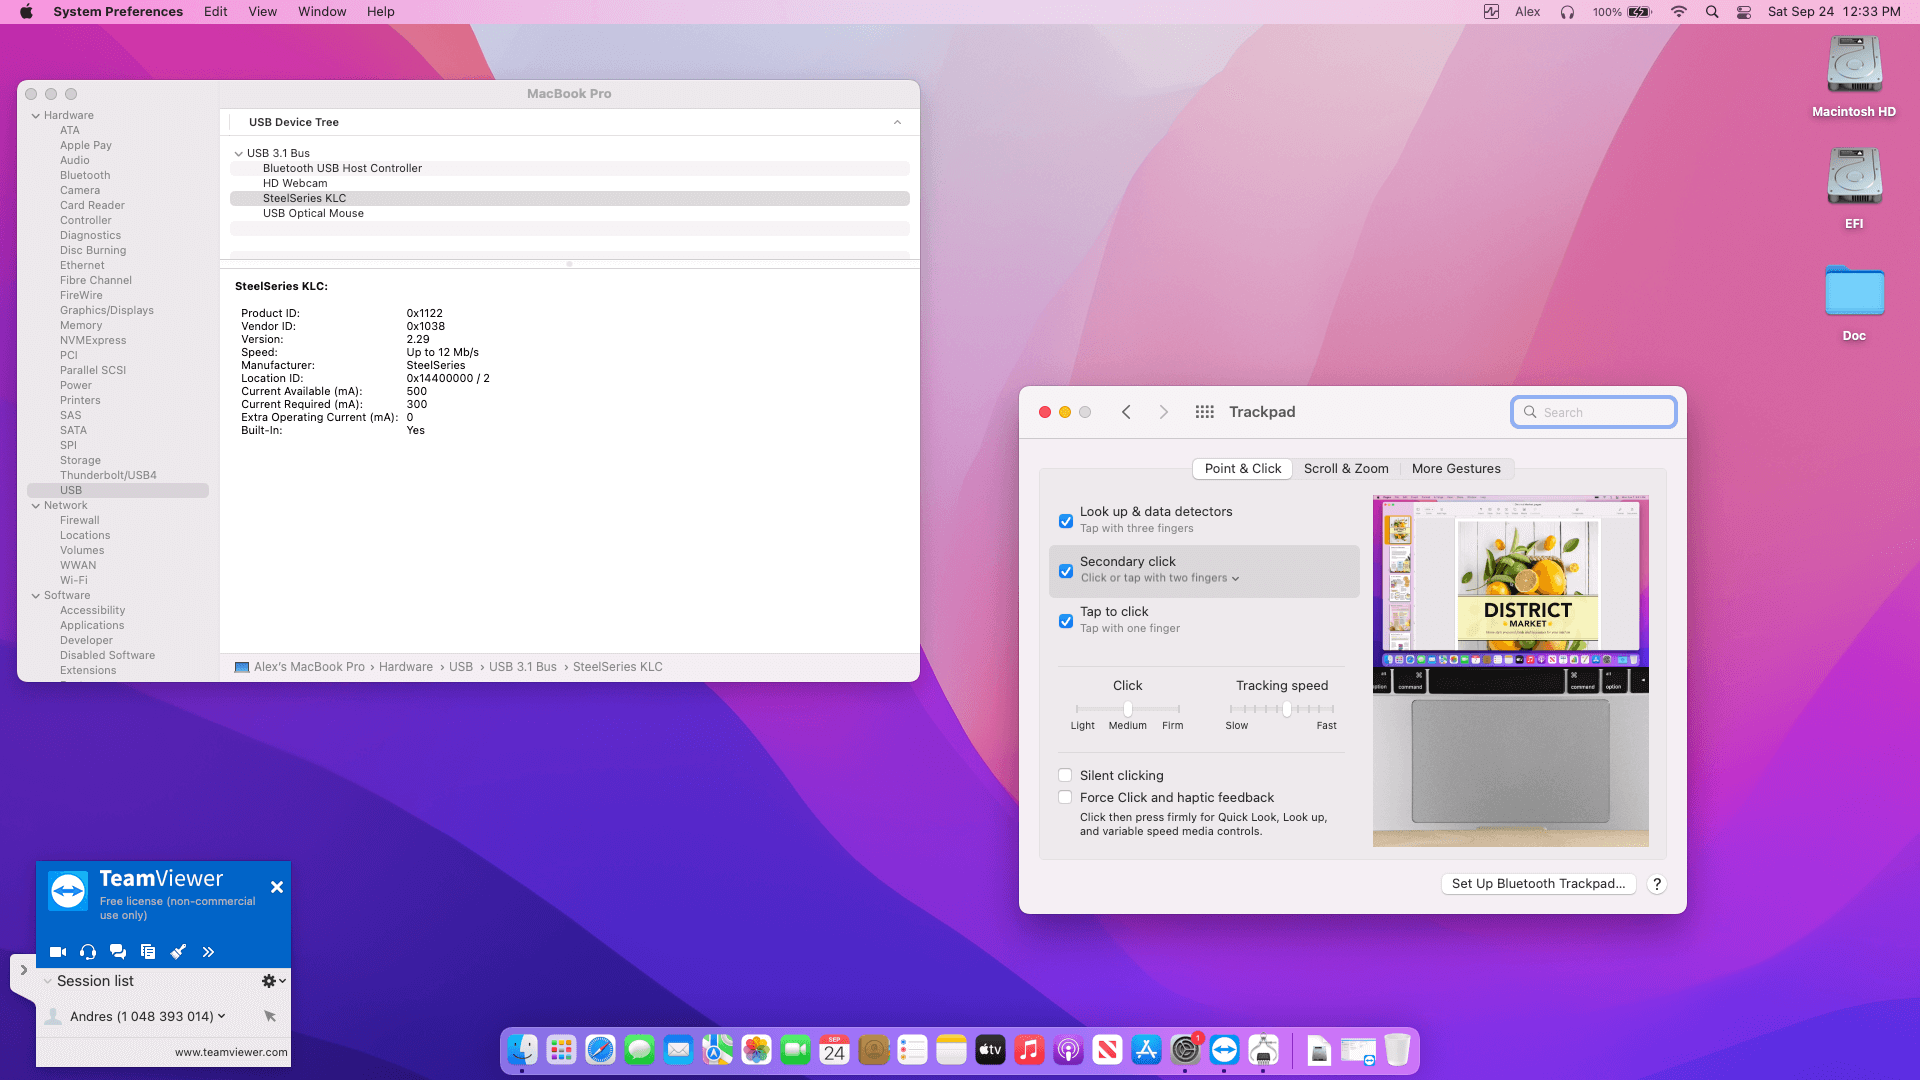Enable the Silent clicking checkbox
Image resolution: width=1920 pixels, height=1080 pixels.
(1066, 775)
